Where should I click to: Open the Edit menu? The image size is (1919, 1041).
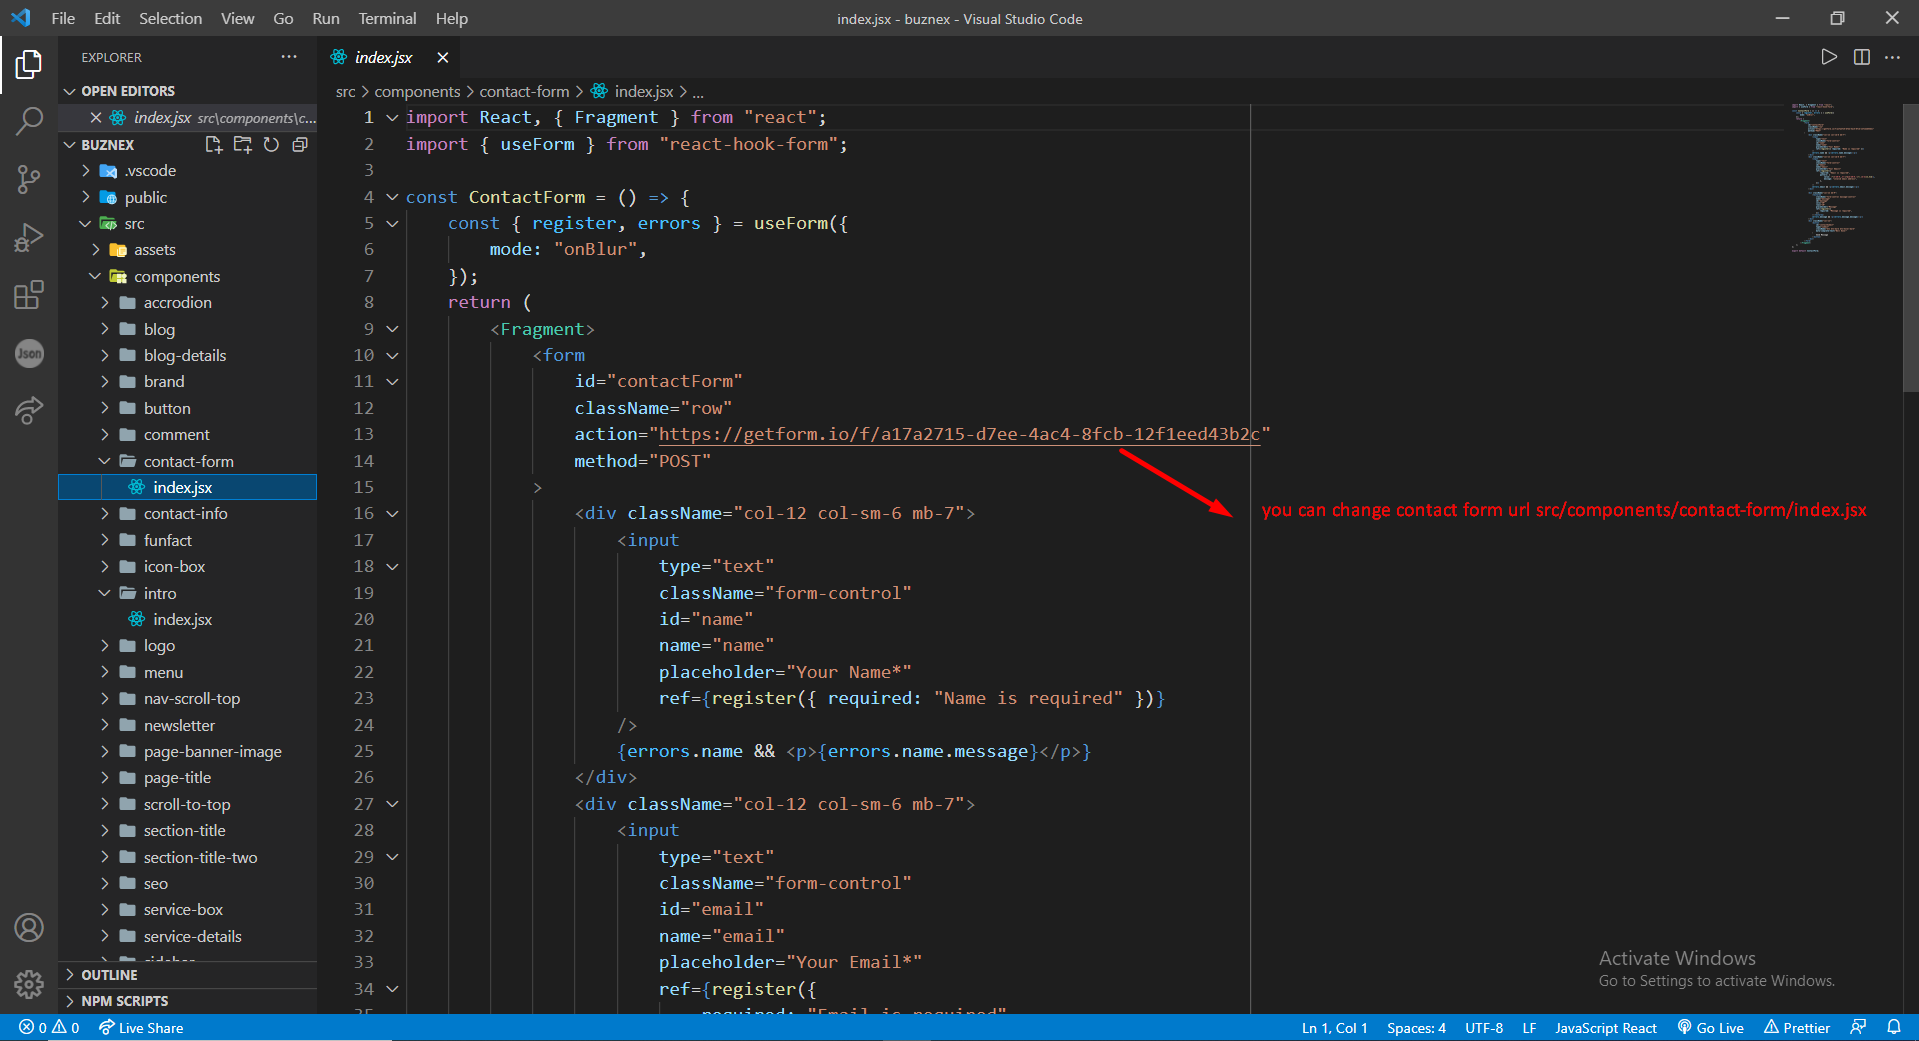click(107, 18)
